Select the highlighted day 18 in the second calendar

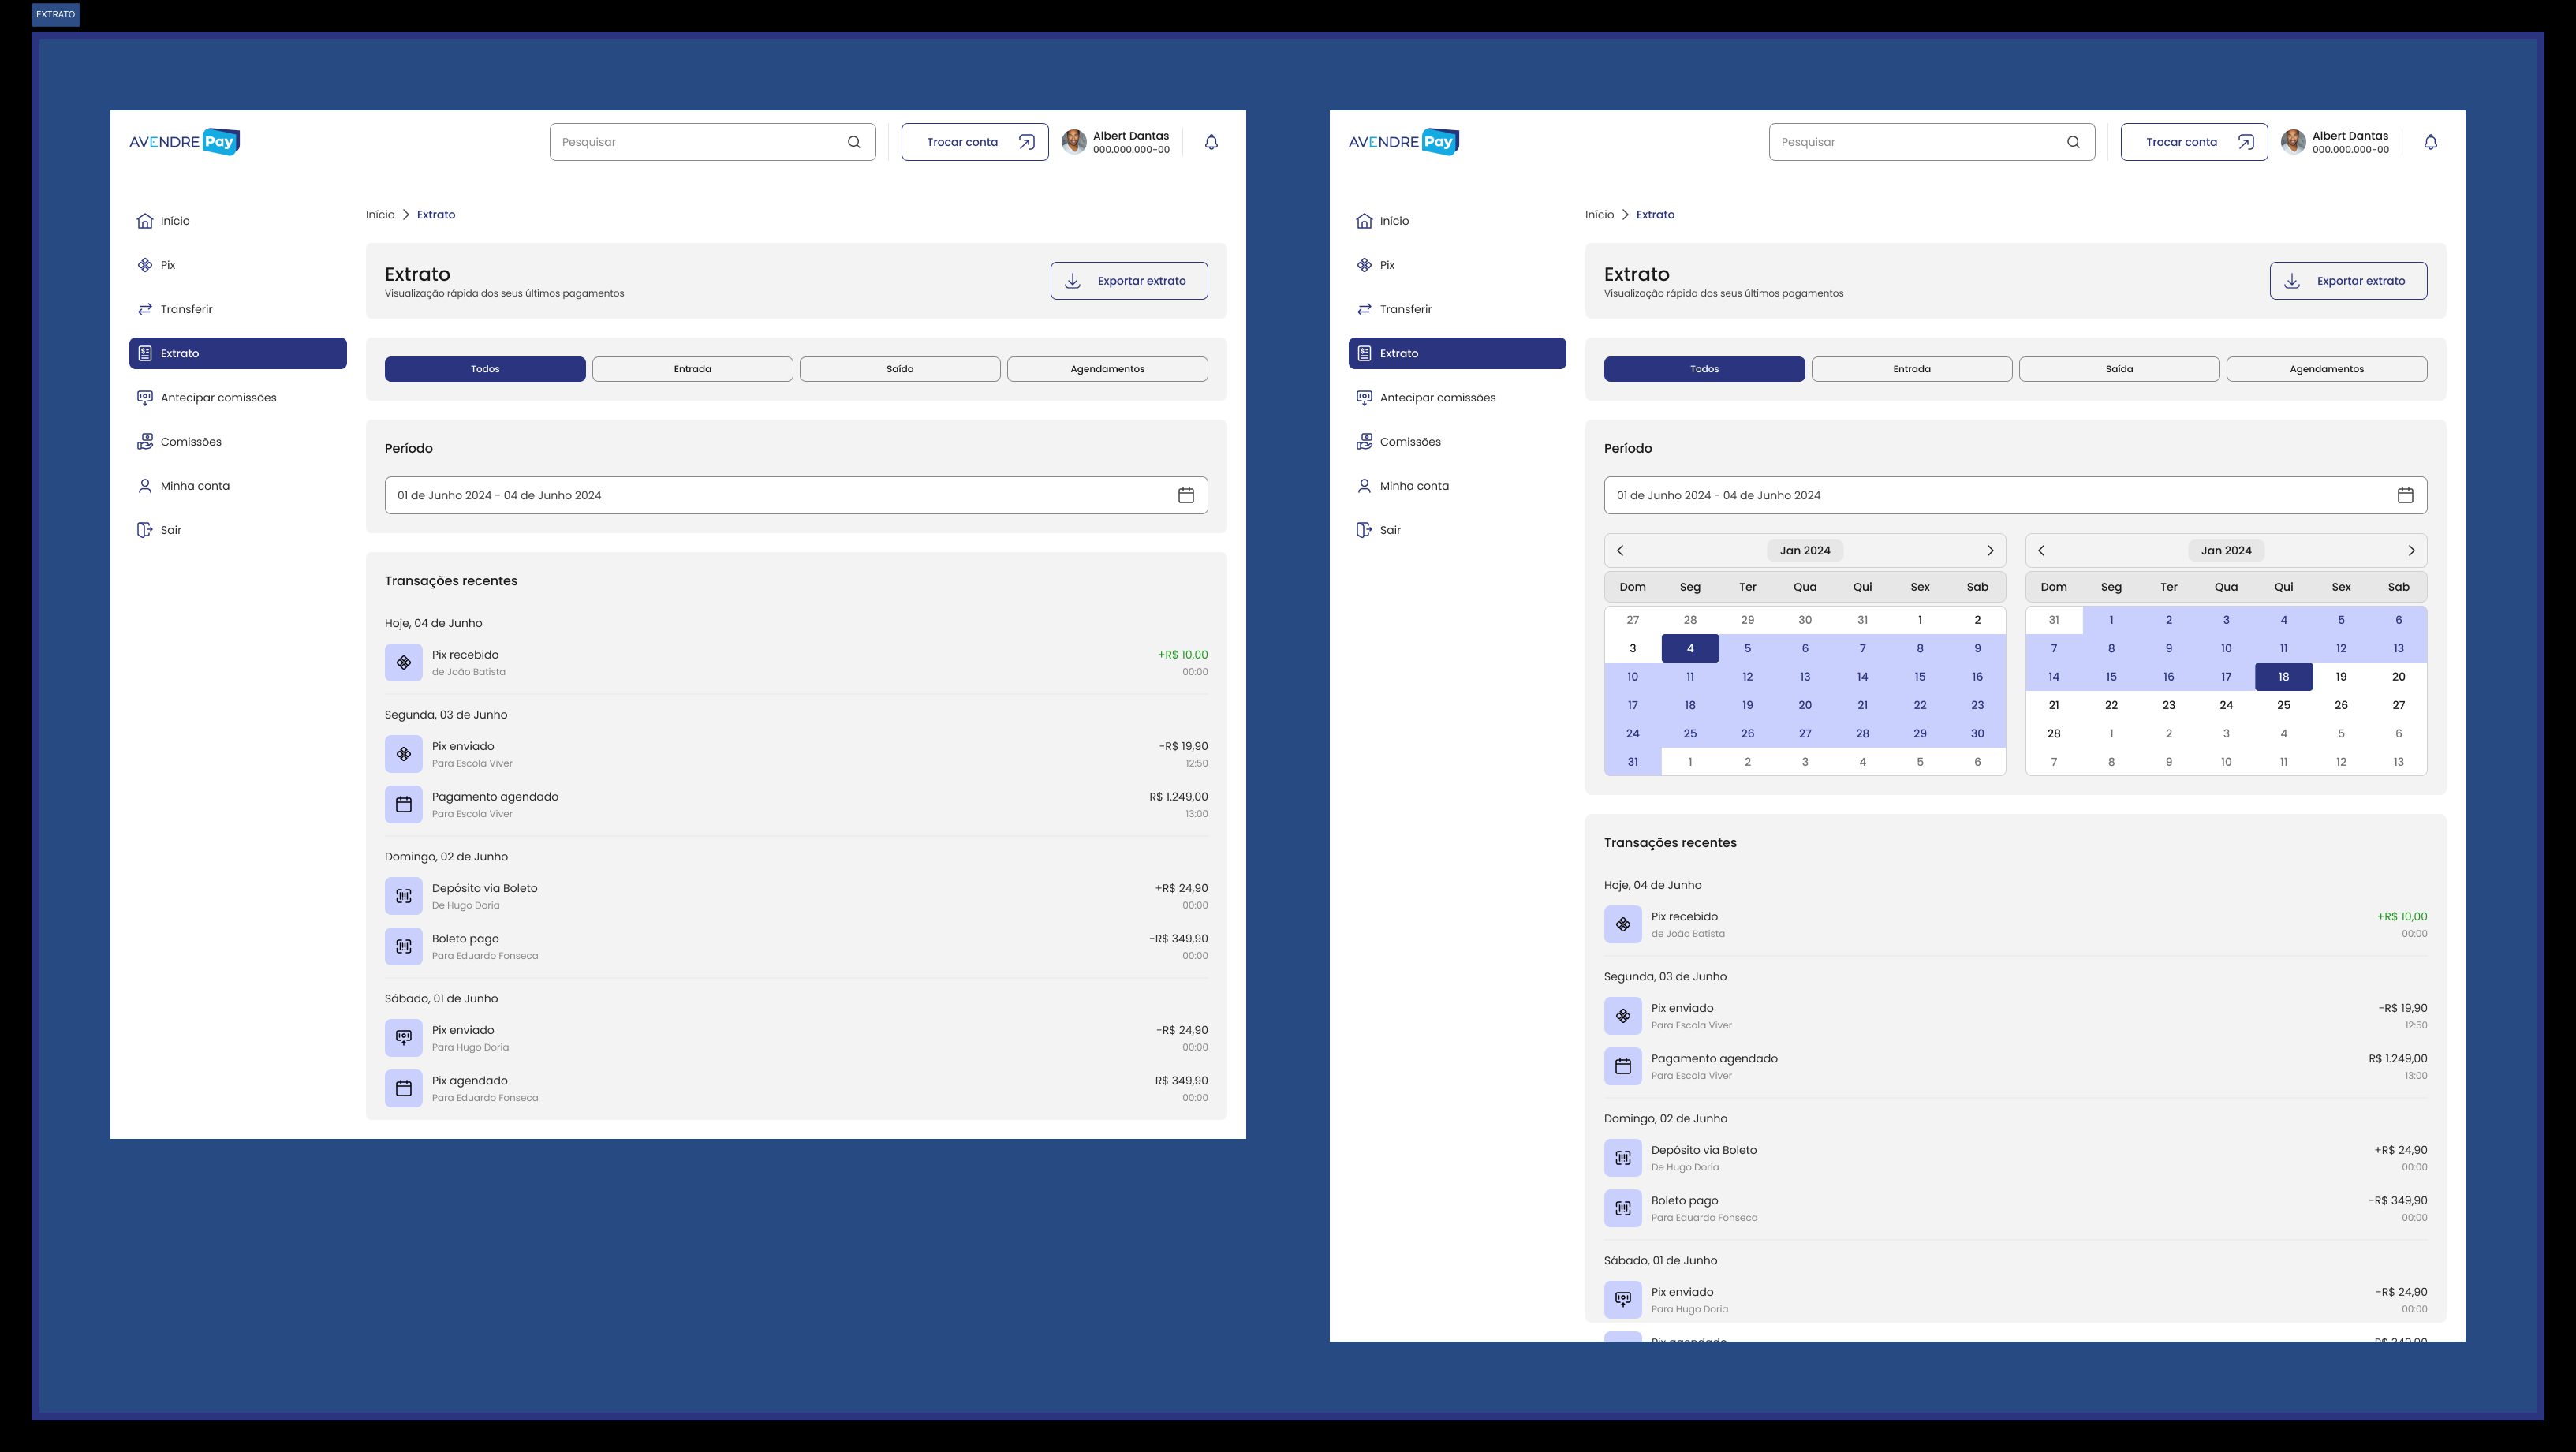point(2283,677)
